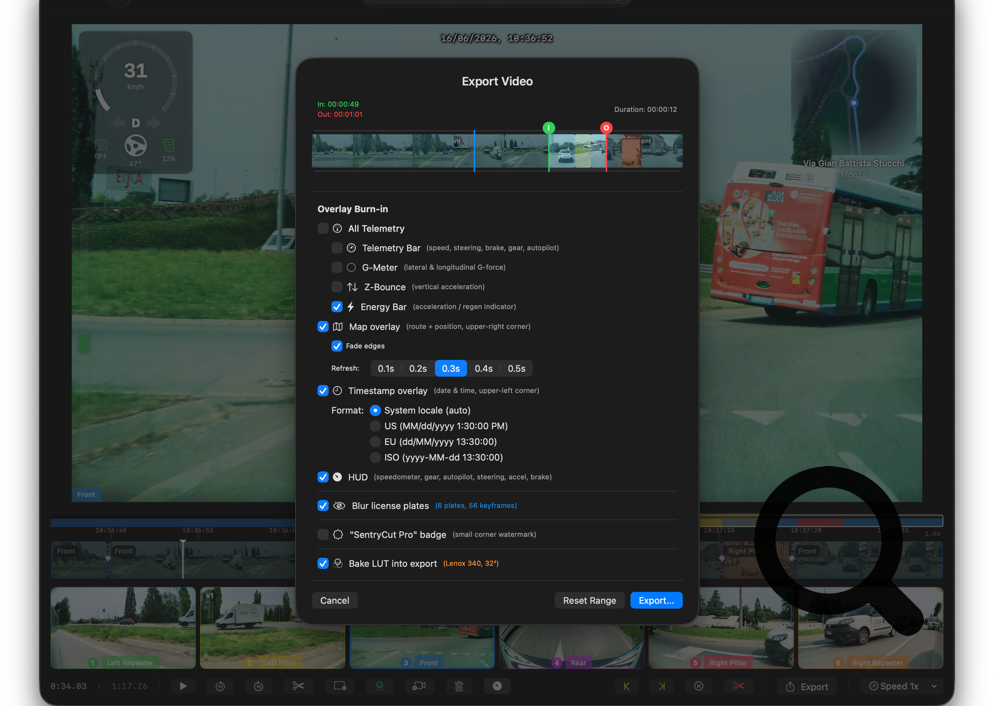Enable the "SentryCut Pro" badge checkbox

323,534
